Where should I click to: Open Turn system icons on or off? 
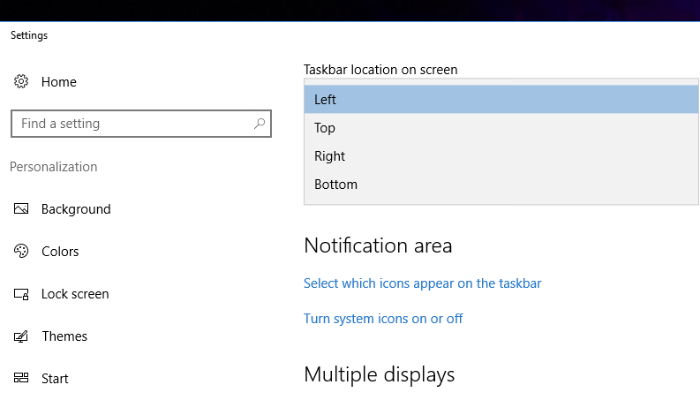383,319
